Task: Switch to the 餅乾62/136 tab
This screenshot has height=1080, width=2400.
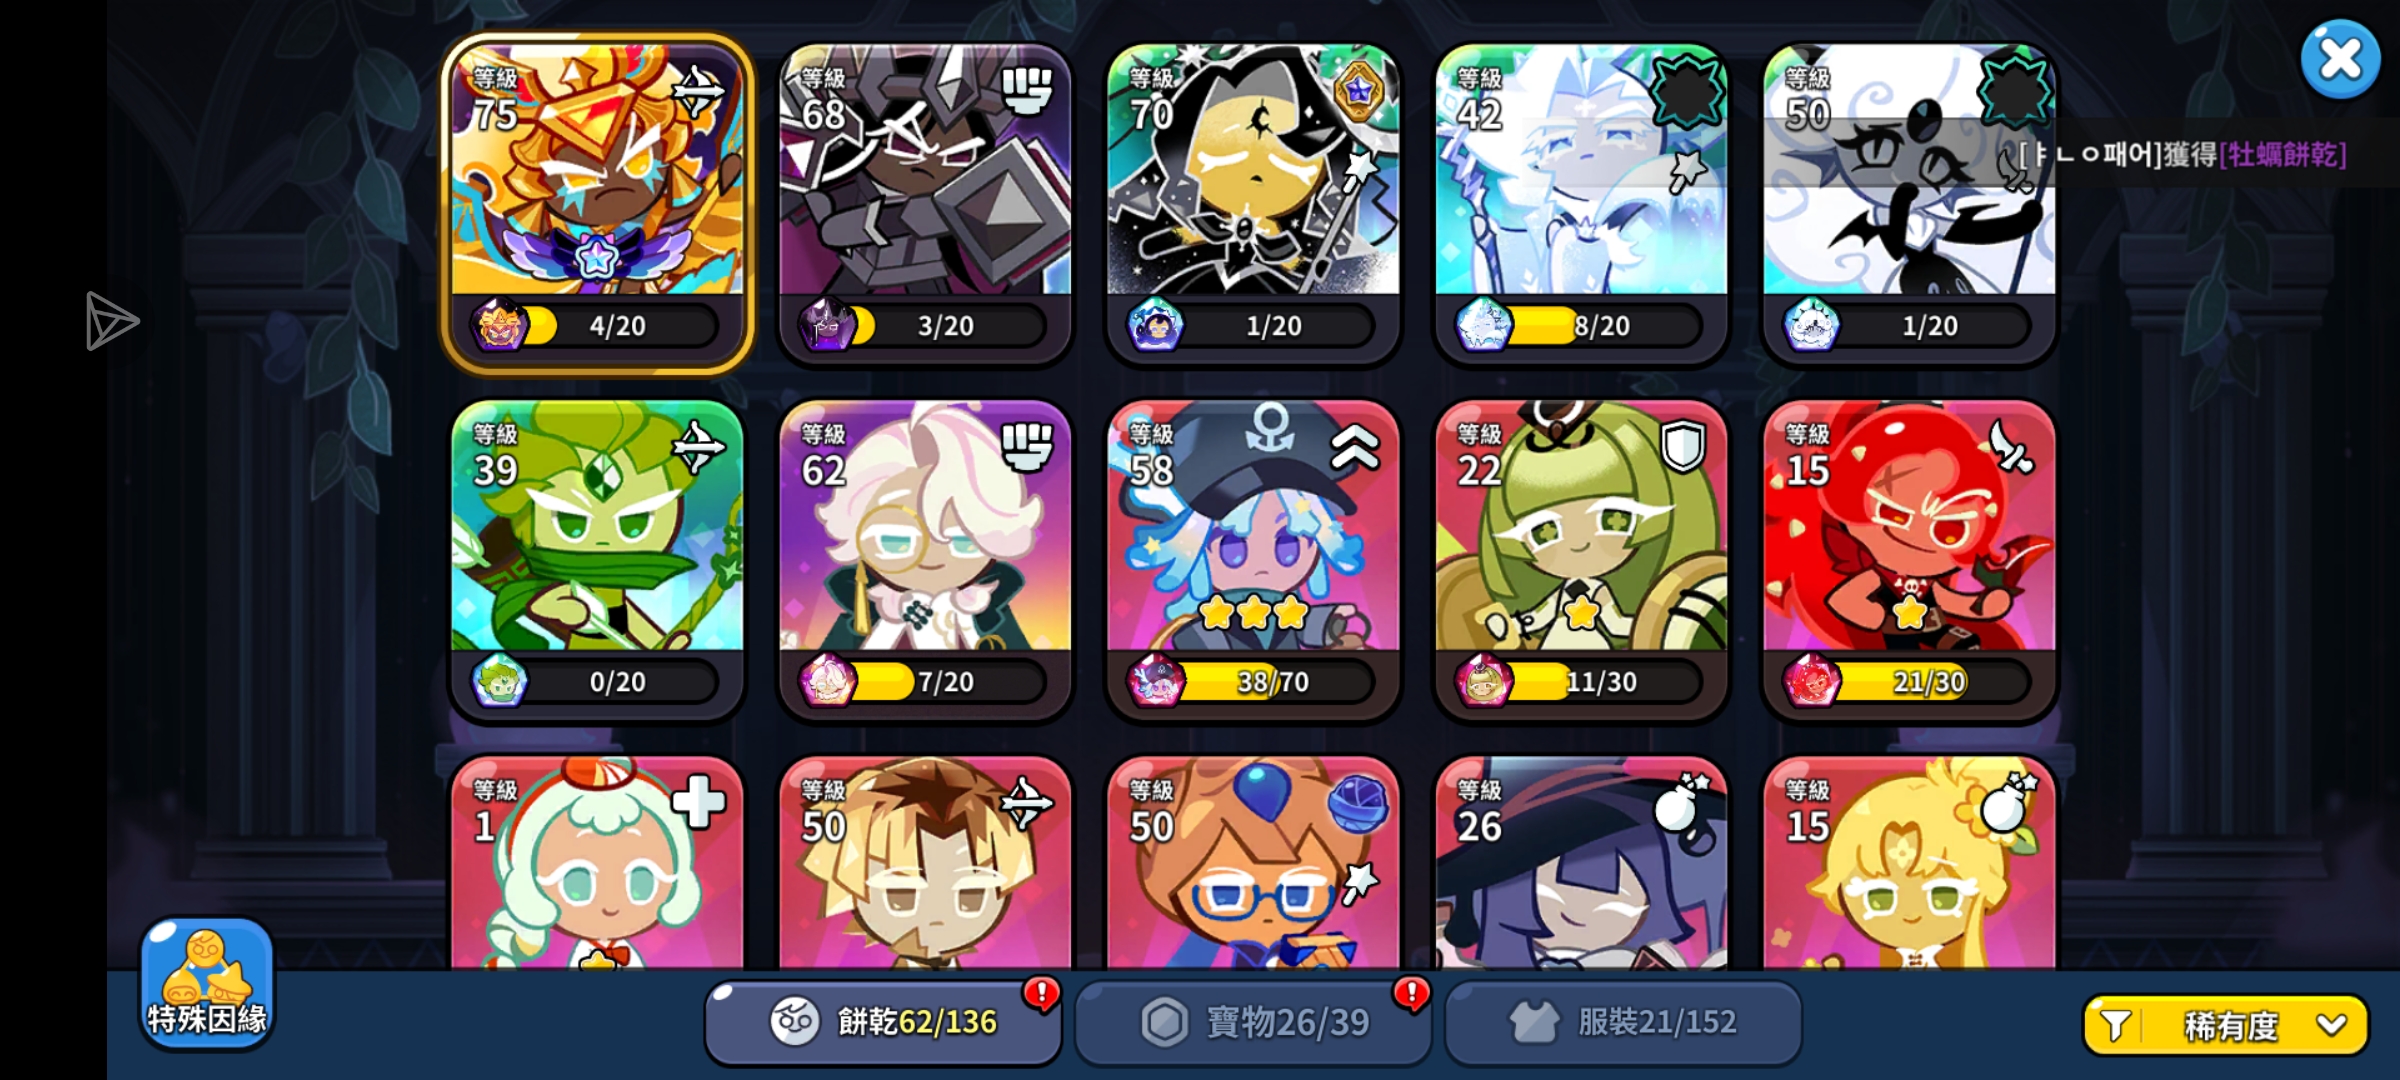Action: (x=883, y=1022)
